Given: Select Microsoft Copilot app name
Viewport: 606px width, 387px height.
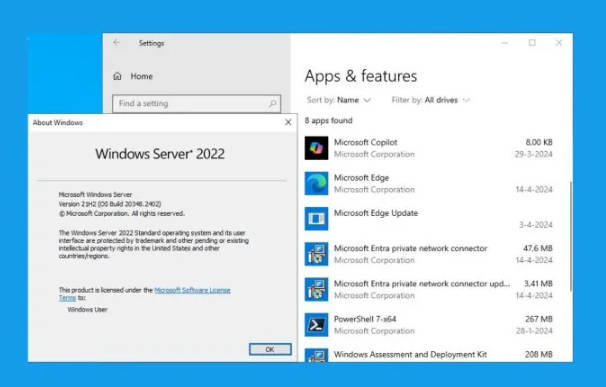Looking at the screenshot, I should 366,142.
